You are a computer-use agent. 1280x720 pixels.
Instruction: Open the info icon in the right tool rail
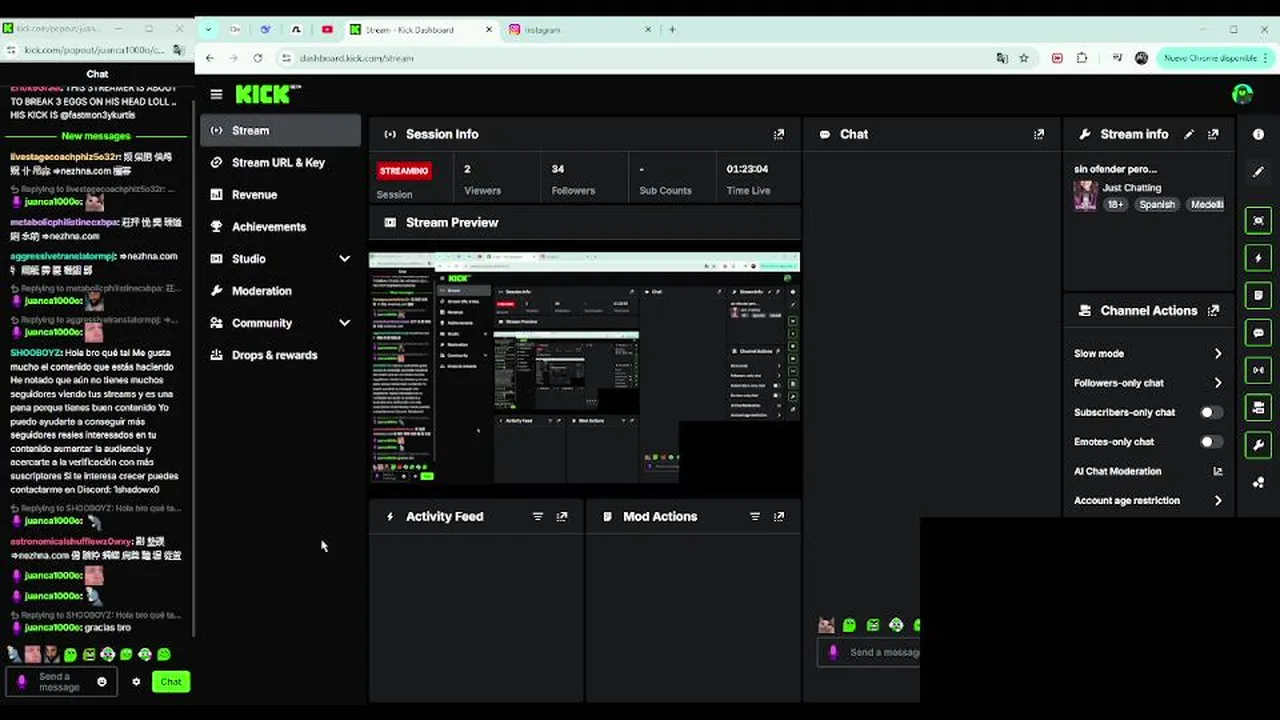[x=1258, y=134]
